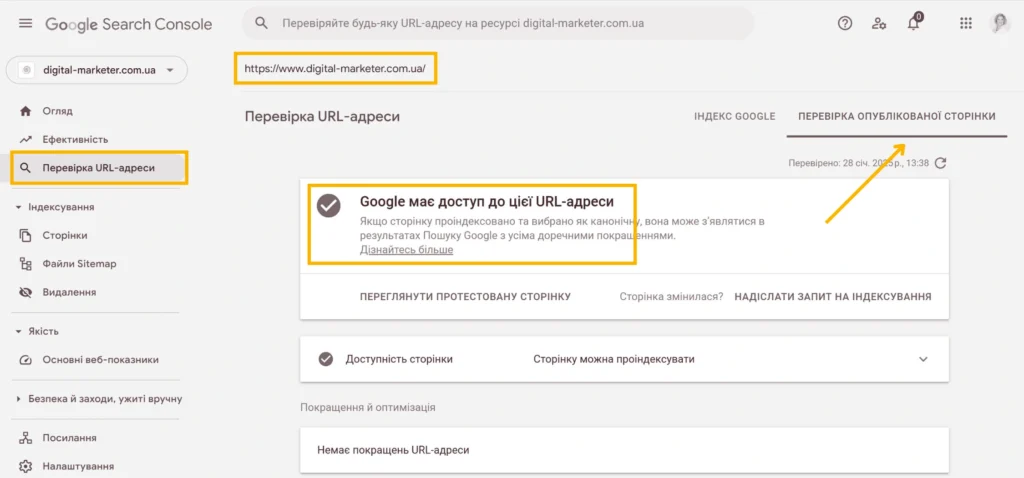
Task: Click Google має доступ до цієї URL-адреси heading
Action: point(487,201)
